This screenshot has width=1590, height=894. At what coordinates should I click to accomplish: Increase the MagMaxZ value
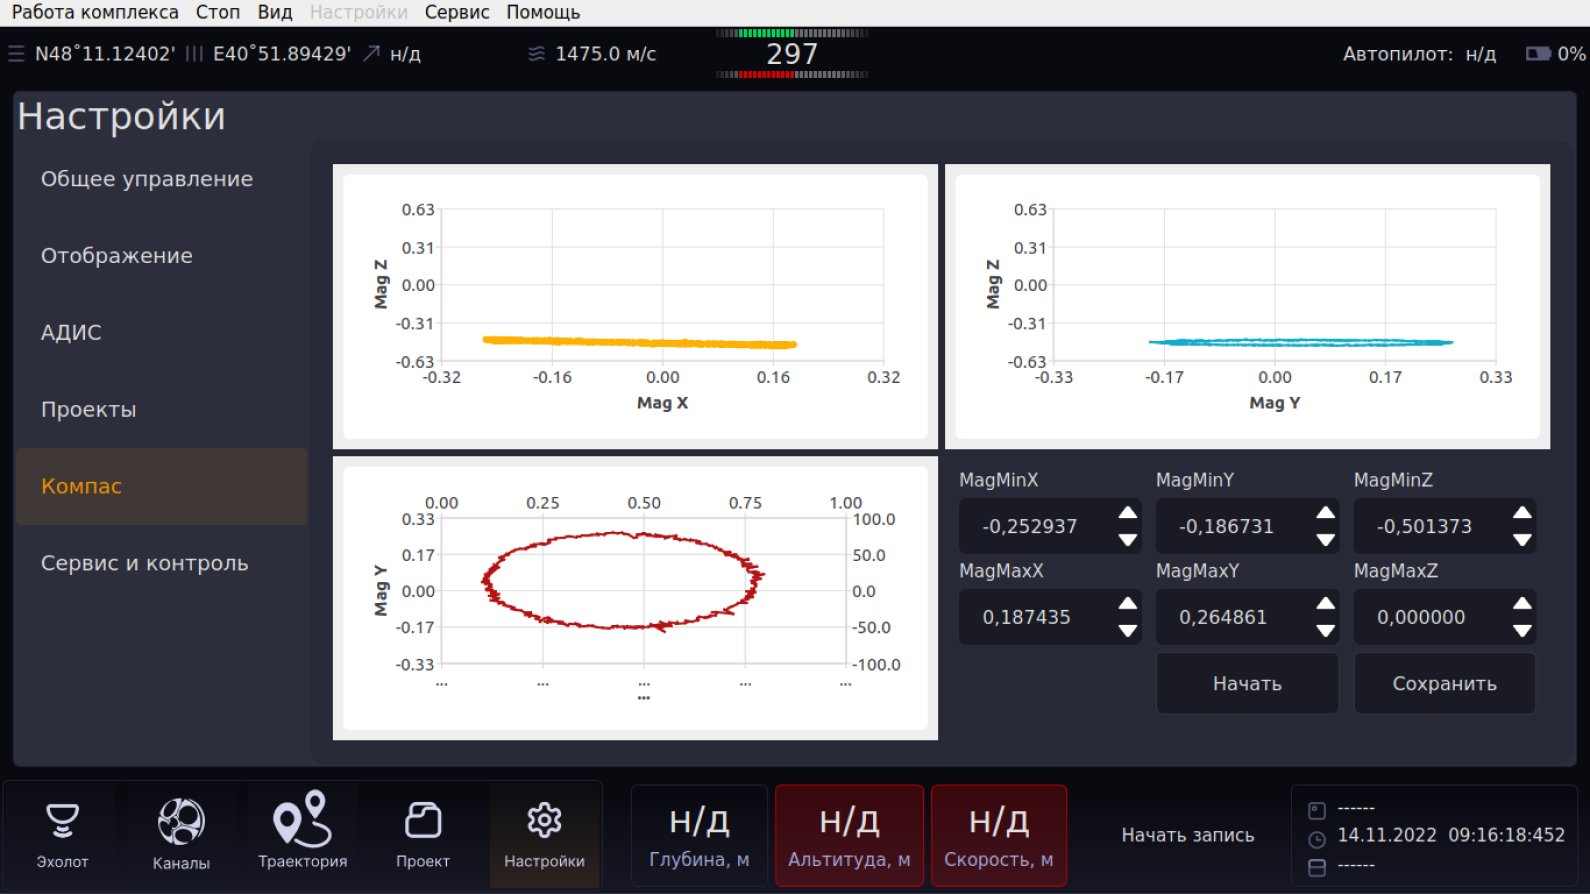pos(1523,603)
